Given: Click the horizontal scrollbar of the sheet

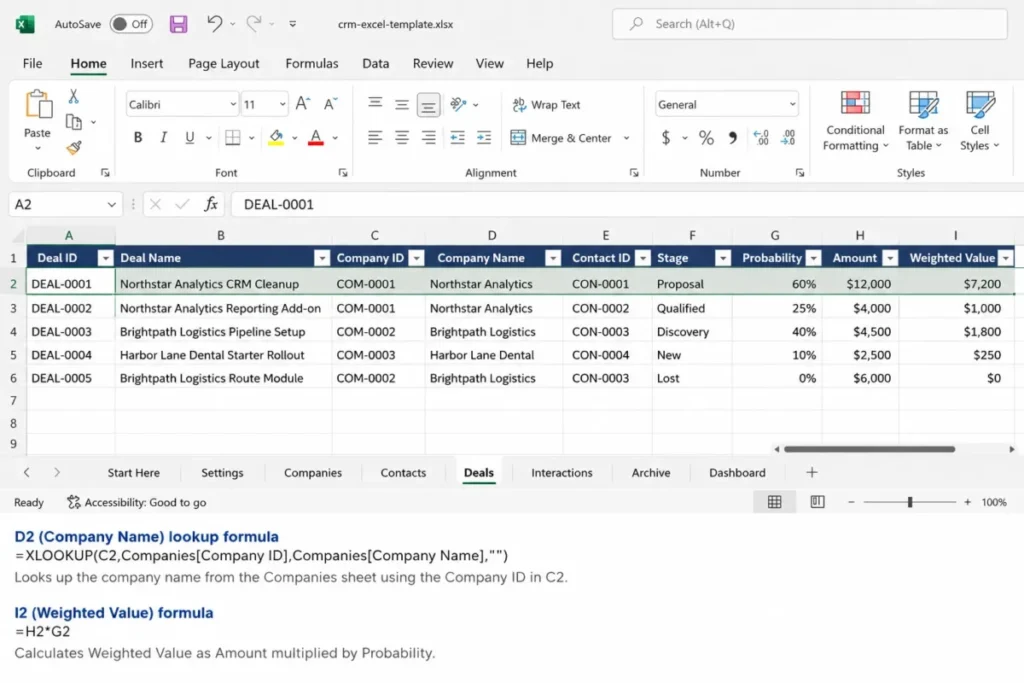Looking at the screenshot, I should [x=869, y=449].
